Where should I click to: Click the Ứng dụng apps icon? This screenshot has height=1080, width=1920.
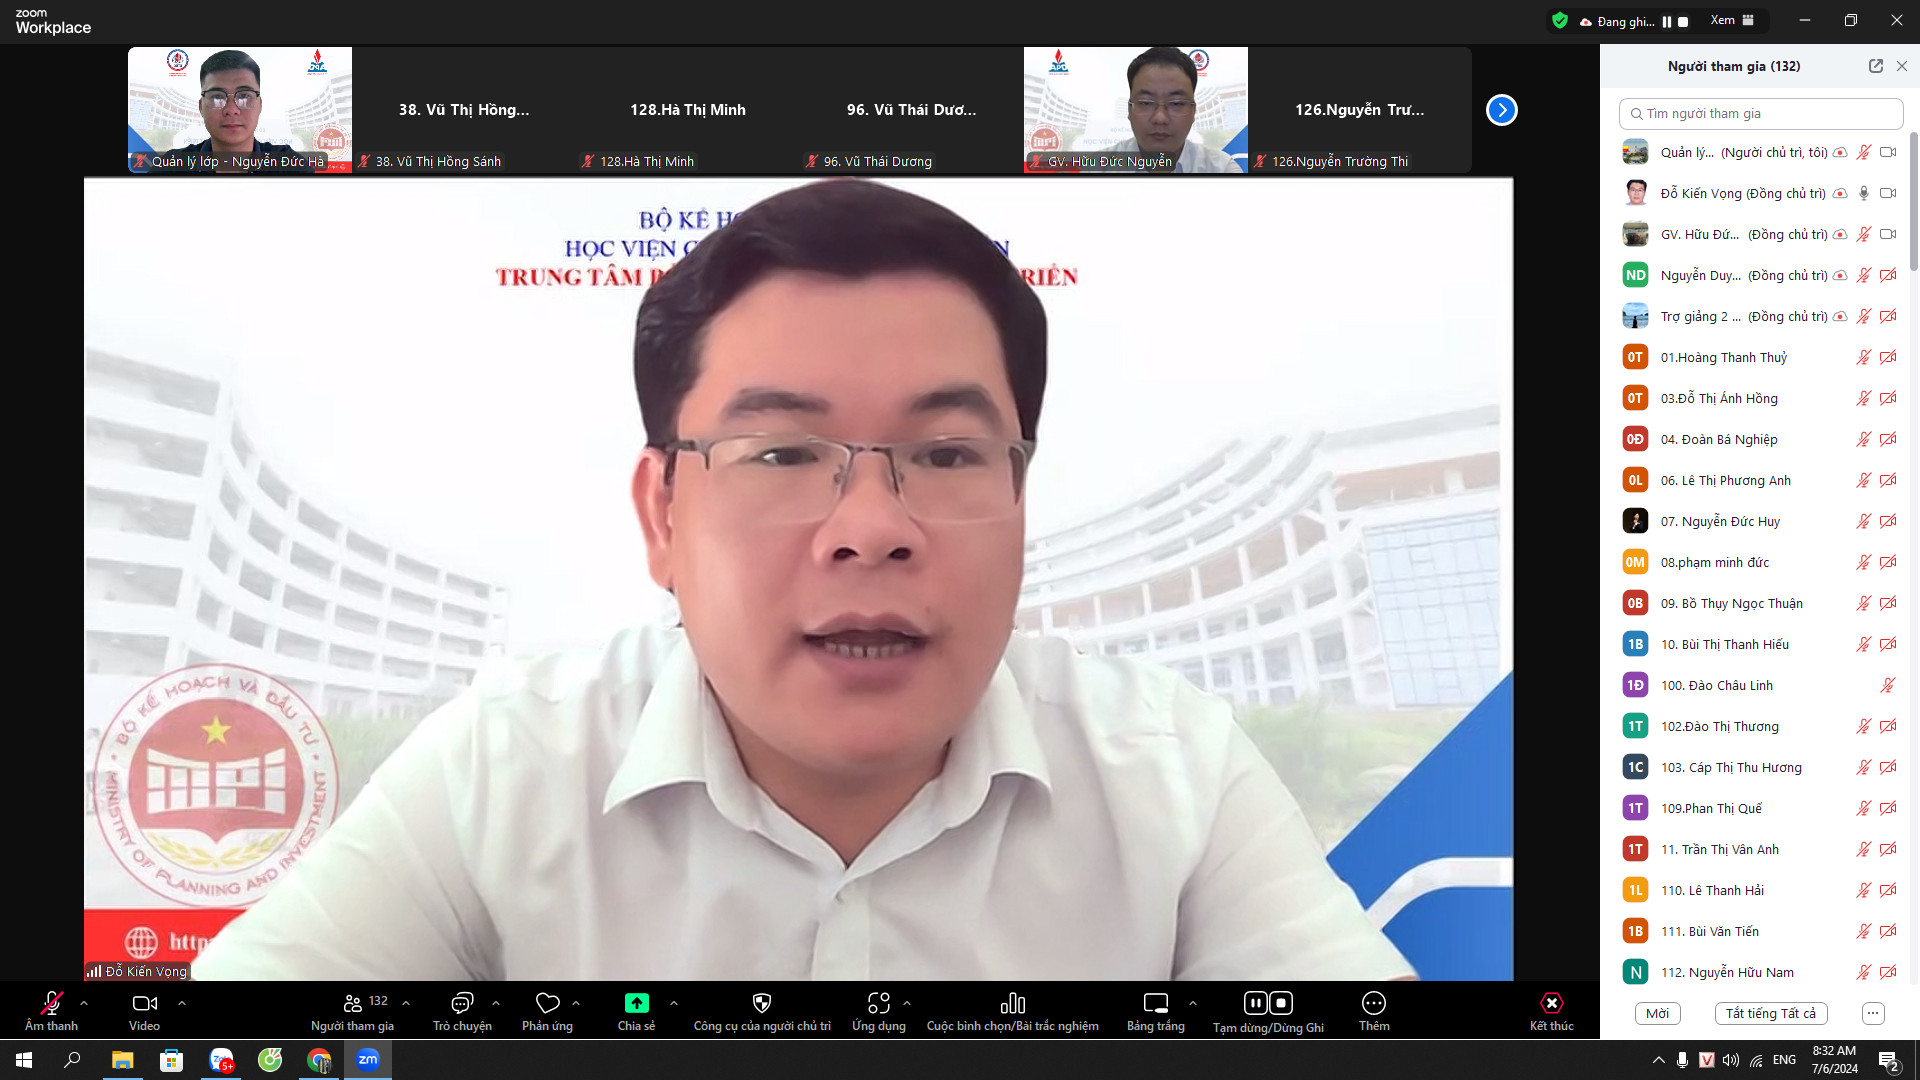click(878, 1003)
